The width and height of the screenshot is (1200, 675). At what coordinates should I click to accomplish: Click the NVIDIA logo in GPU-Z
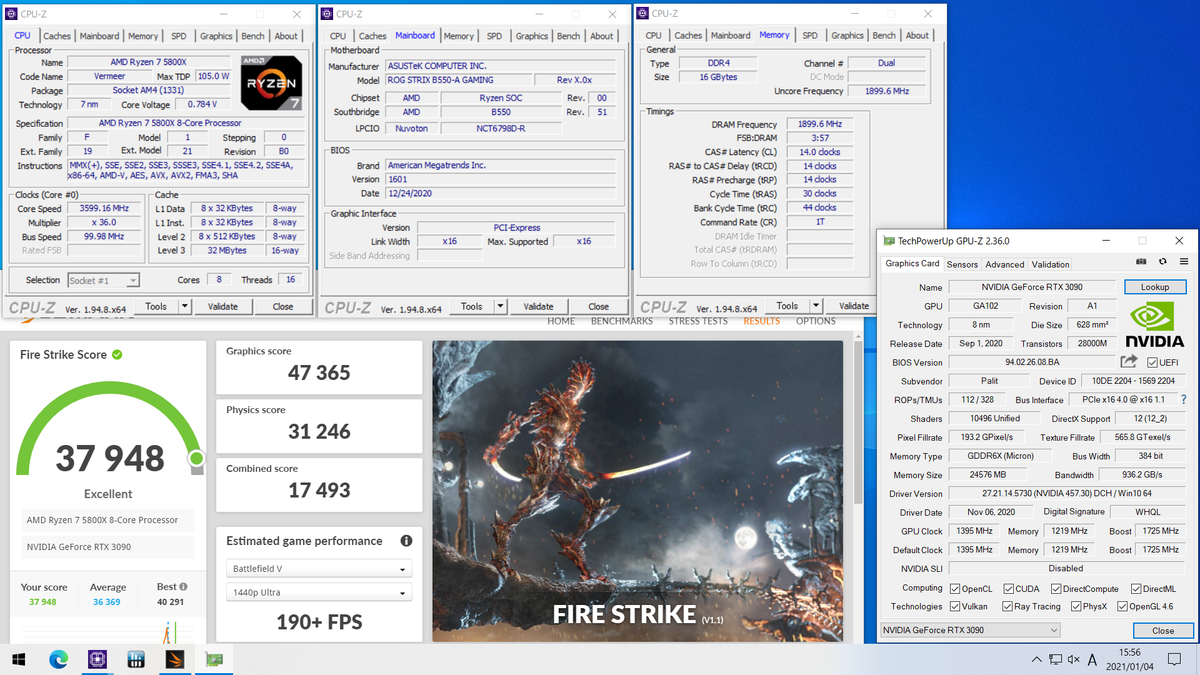click(1155, 325)
